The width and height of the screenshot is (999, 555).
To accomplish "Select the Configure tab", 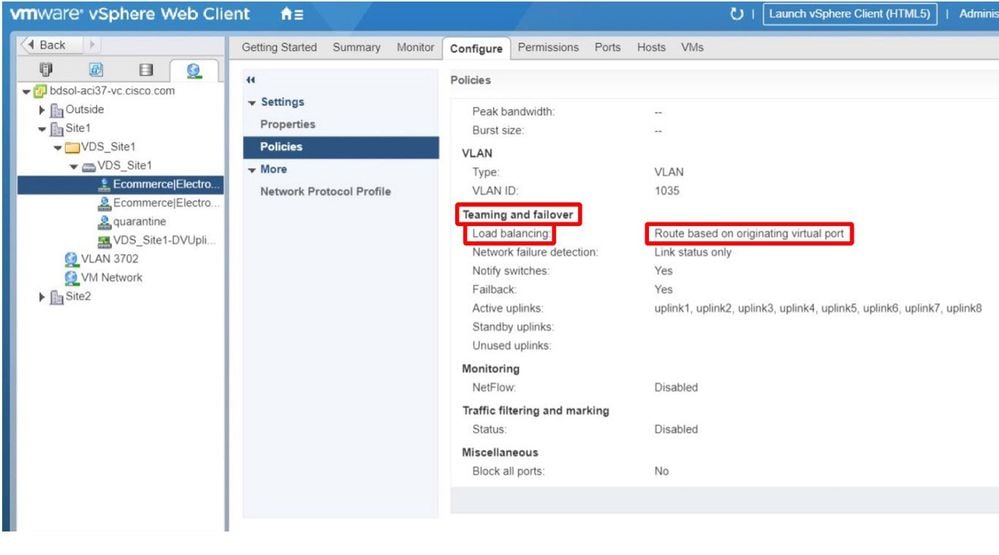I will coord(476,48).
